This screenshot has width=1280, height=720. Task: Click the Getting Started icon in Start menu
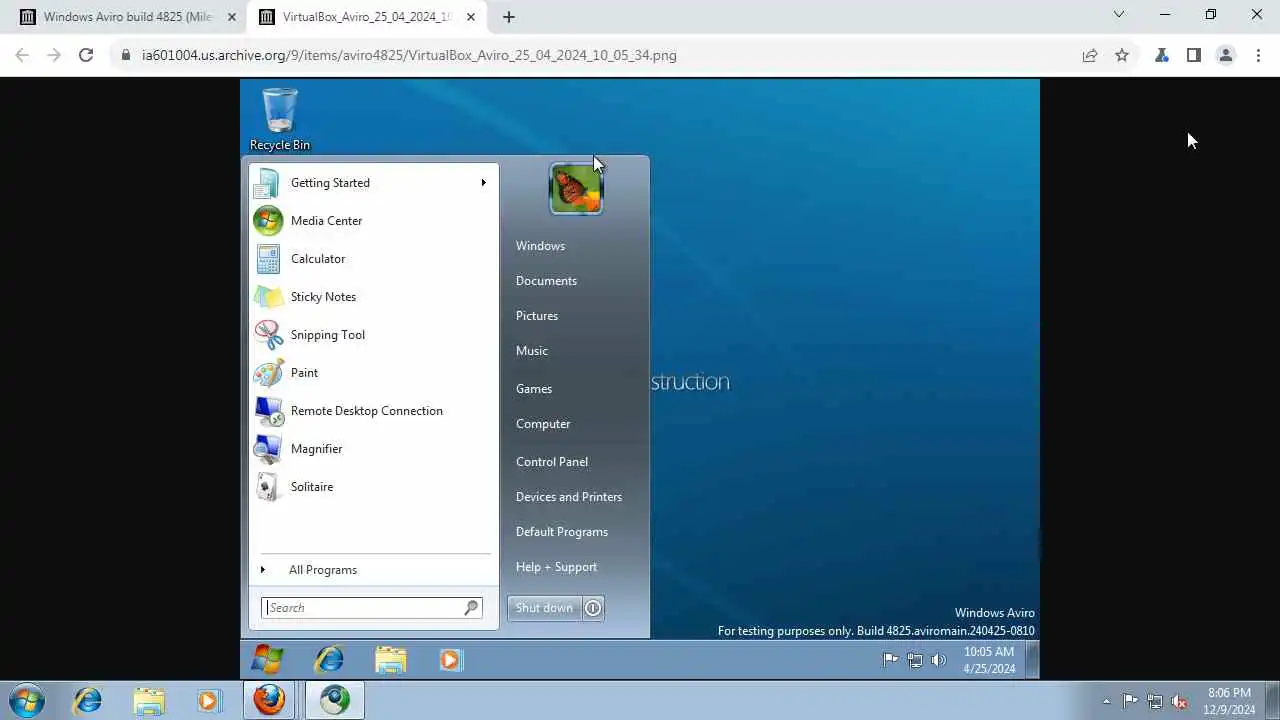[x=268, y=183]
